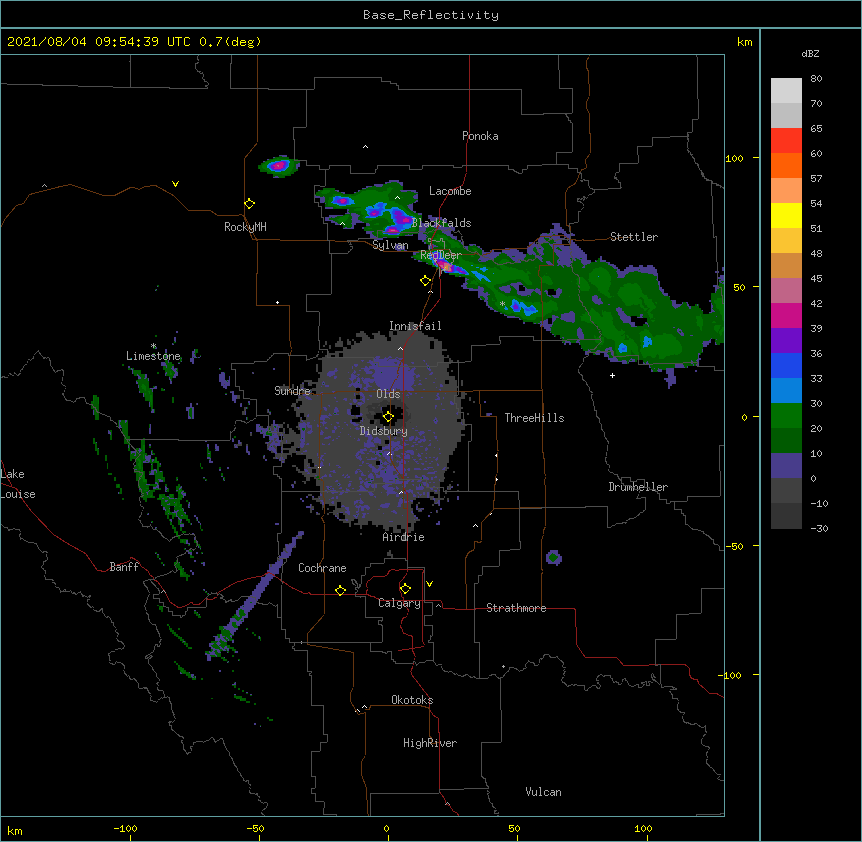The height and width of the screenshot is (842, 862).
Task: Select the Blackfalds label
Action: (x=441, y=223)
